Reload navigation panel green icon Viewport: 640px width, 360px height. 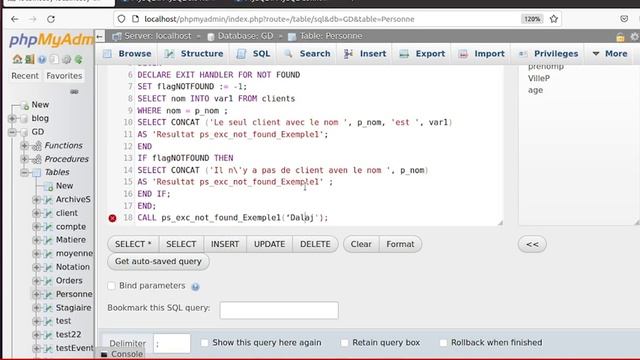coord(78,60)
